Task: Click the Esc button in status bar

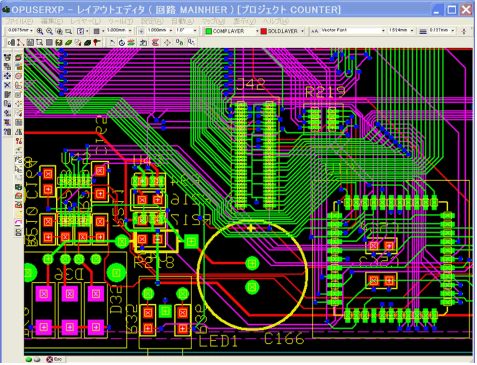Action: (55, 359)
